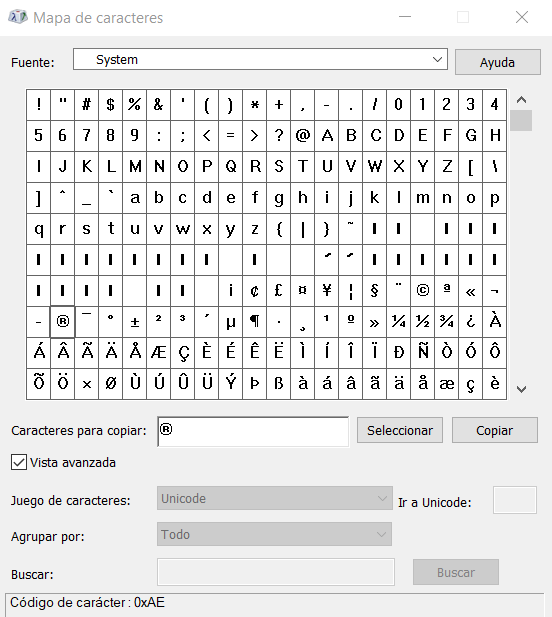Uncheck the Vista avanzada checkbox

18,462
